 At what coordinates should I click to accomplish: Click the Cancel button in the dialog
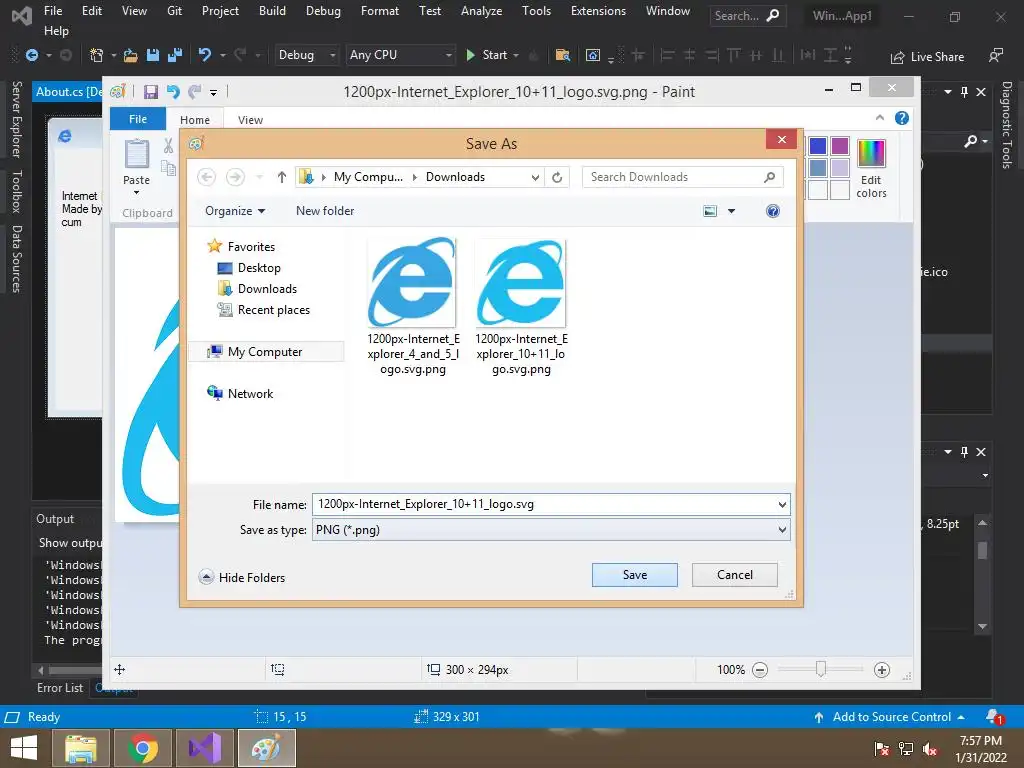pos(735,575)
